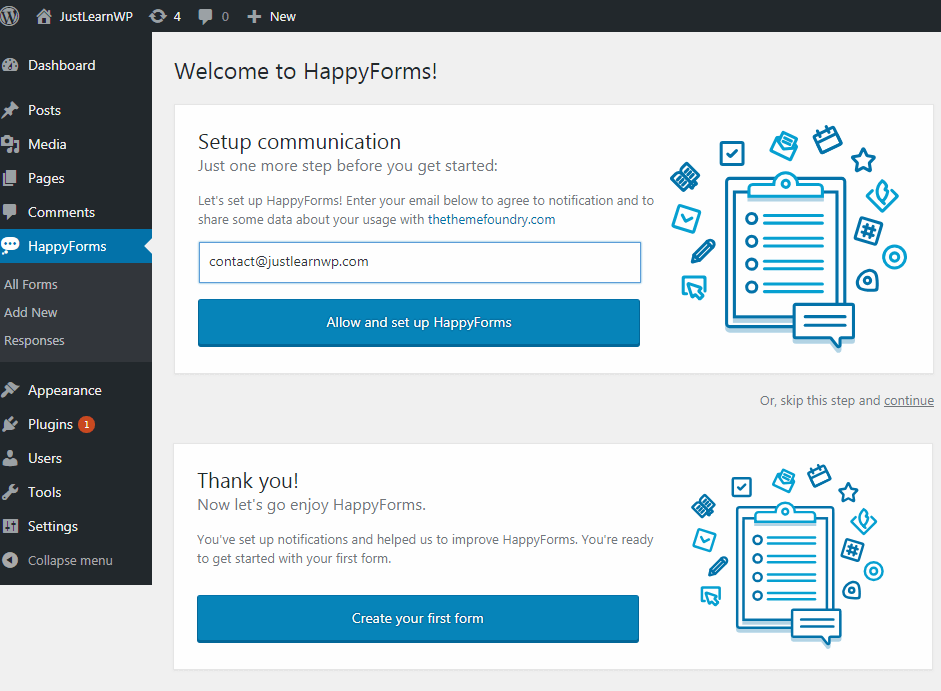Choose Add New under HappyForms
The width and height of the screenshot is (941, 691).
(x=31, y=313)
